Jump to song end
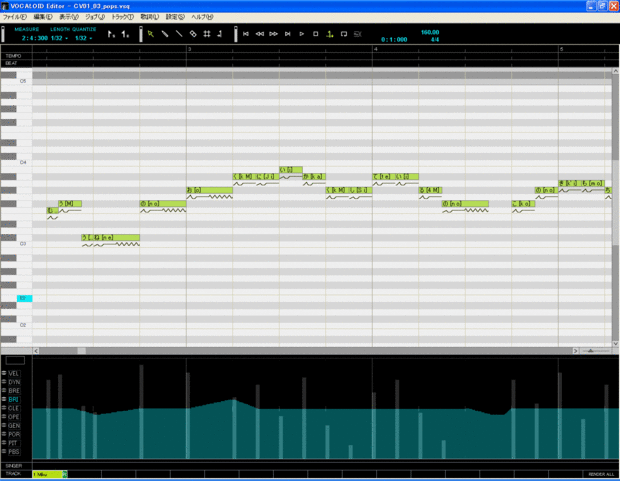Screen dimensions: 620x481 pos(288,34)
